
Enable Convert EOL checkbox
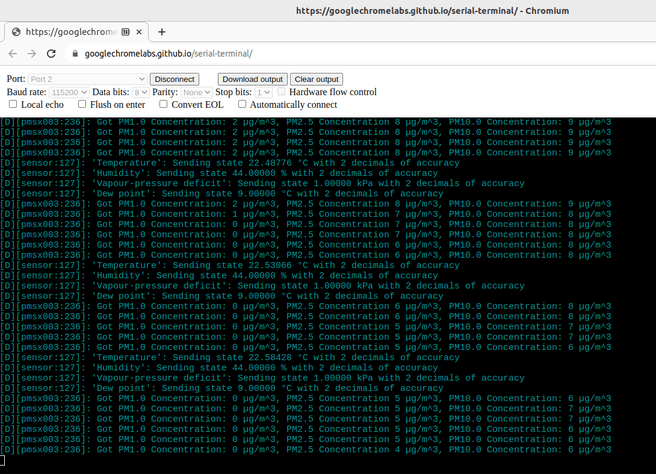tap(163, 104)
